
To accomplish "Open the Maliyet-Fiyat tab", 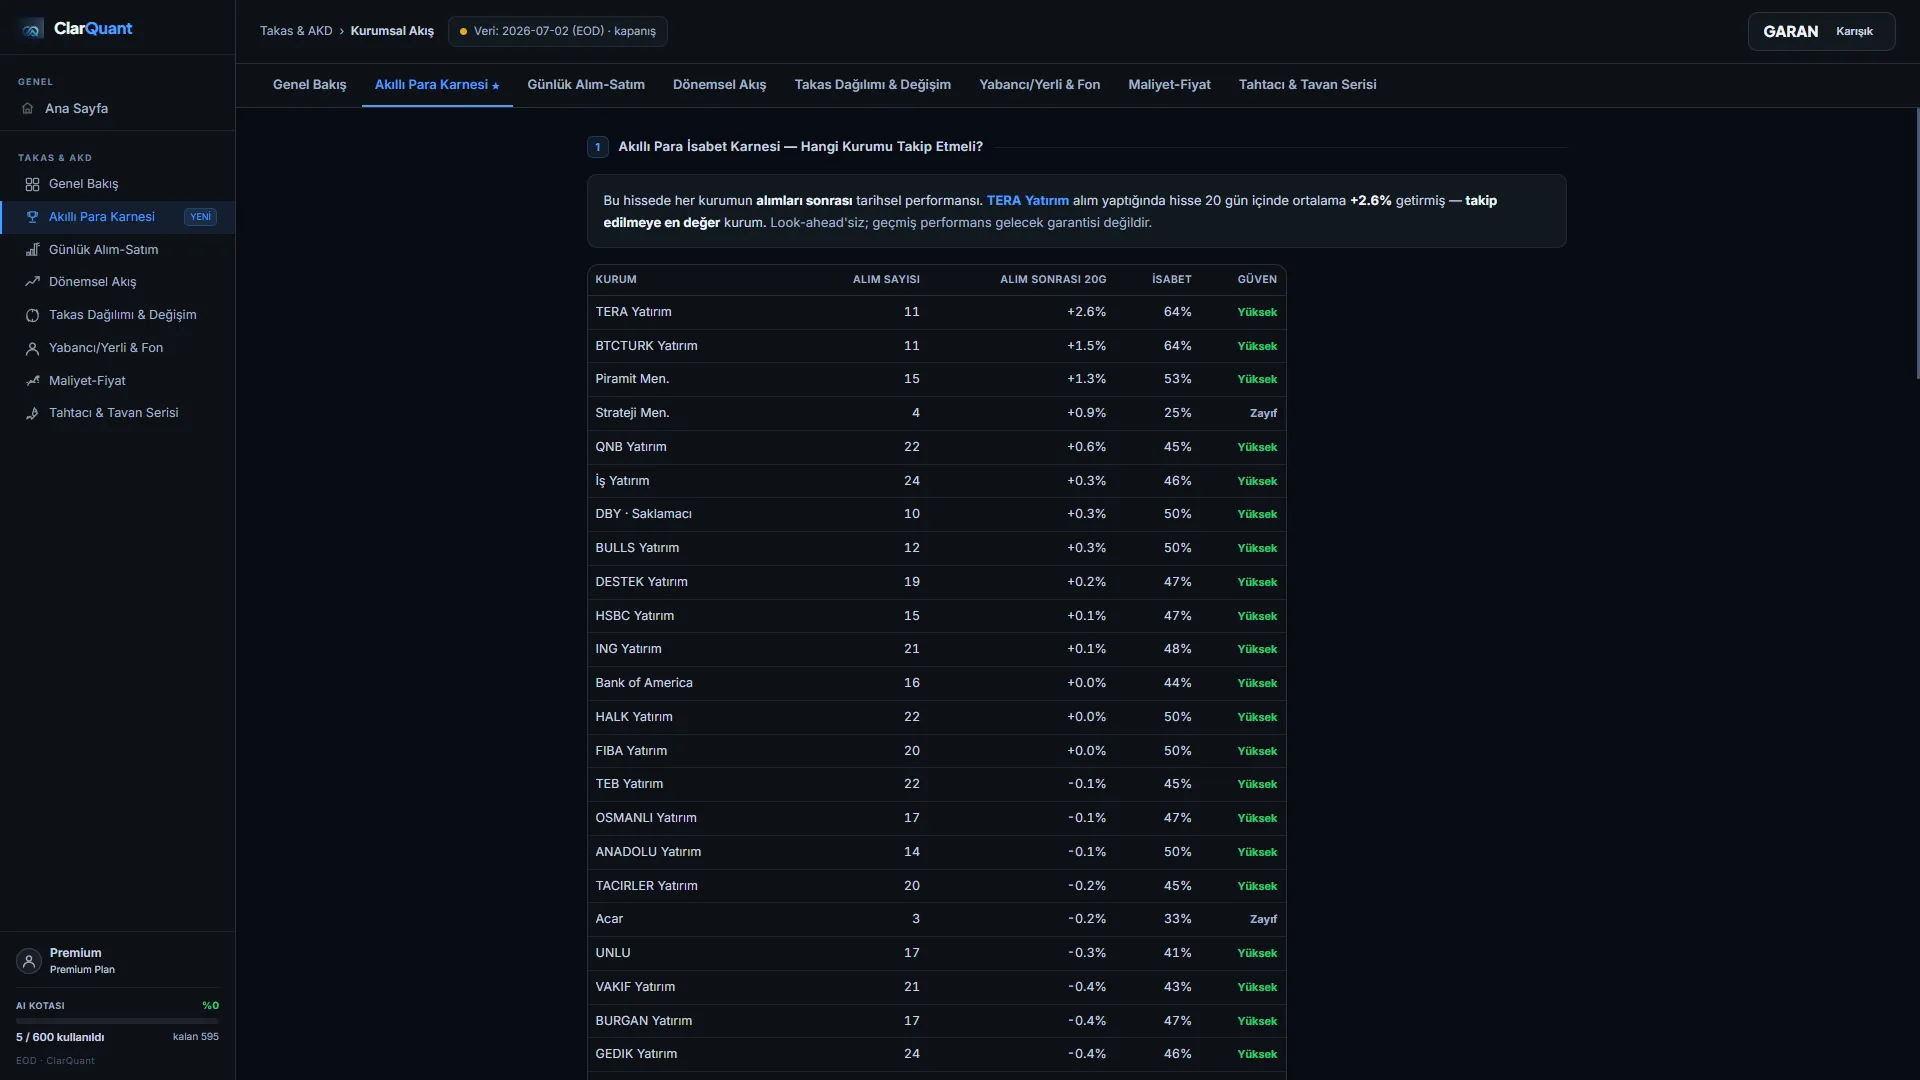I will 1169,85.
